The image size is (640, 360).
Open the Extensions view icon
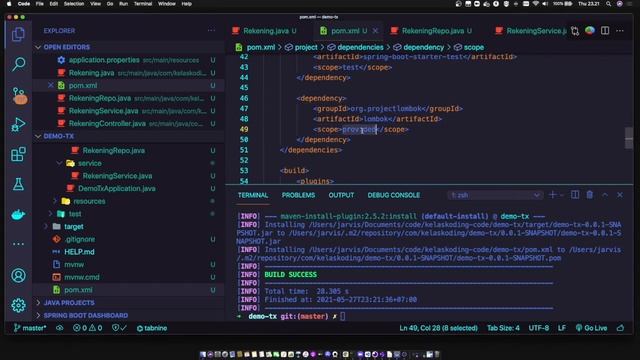[18, 154]
